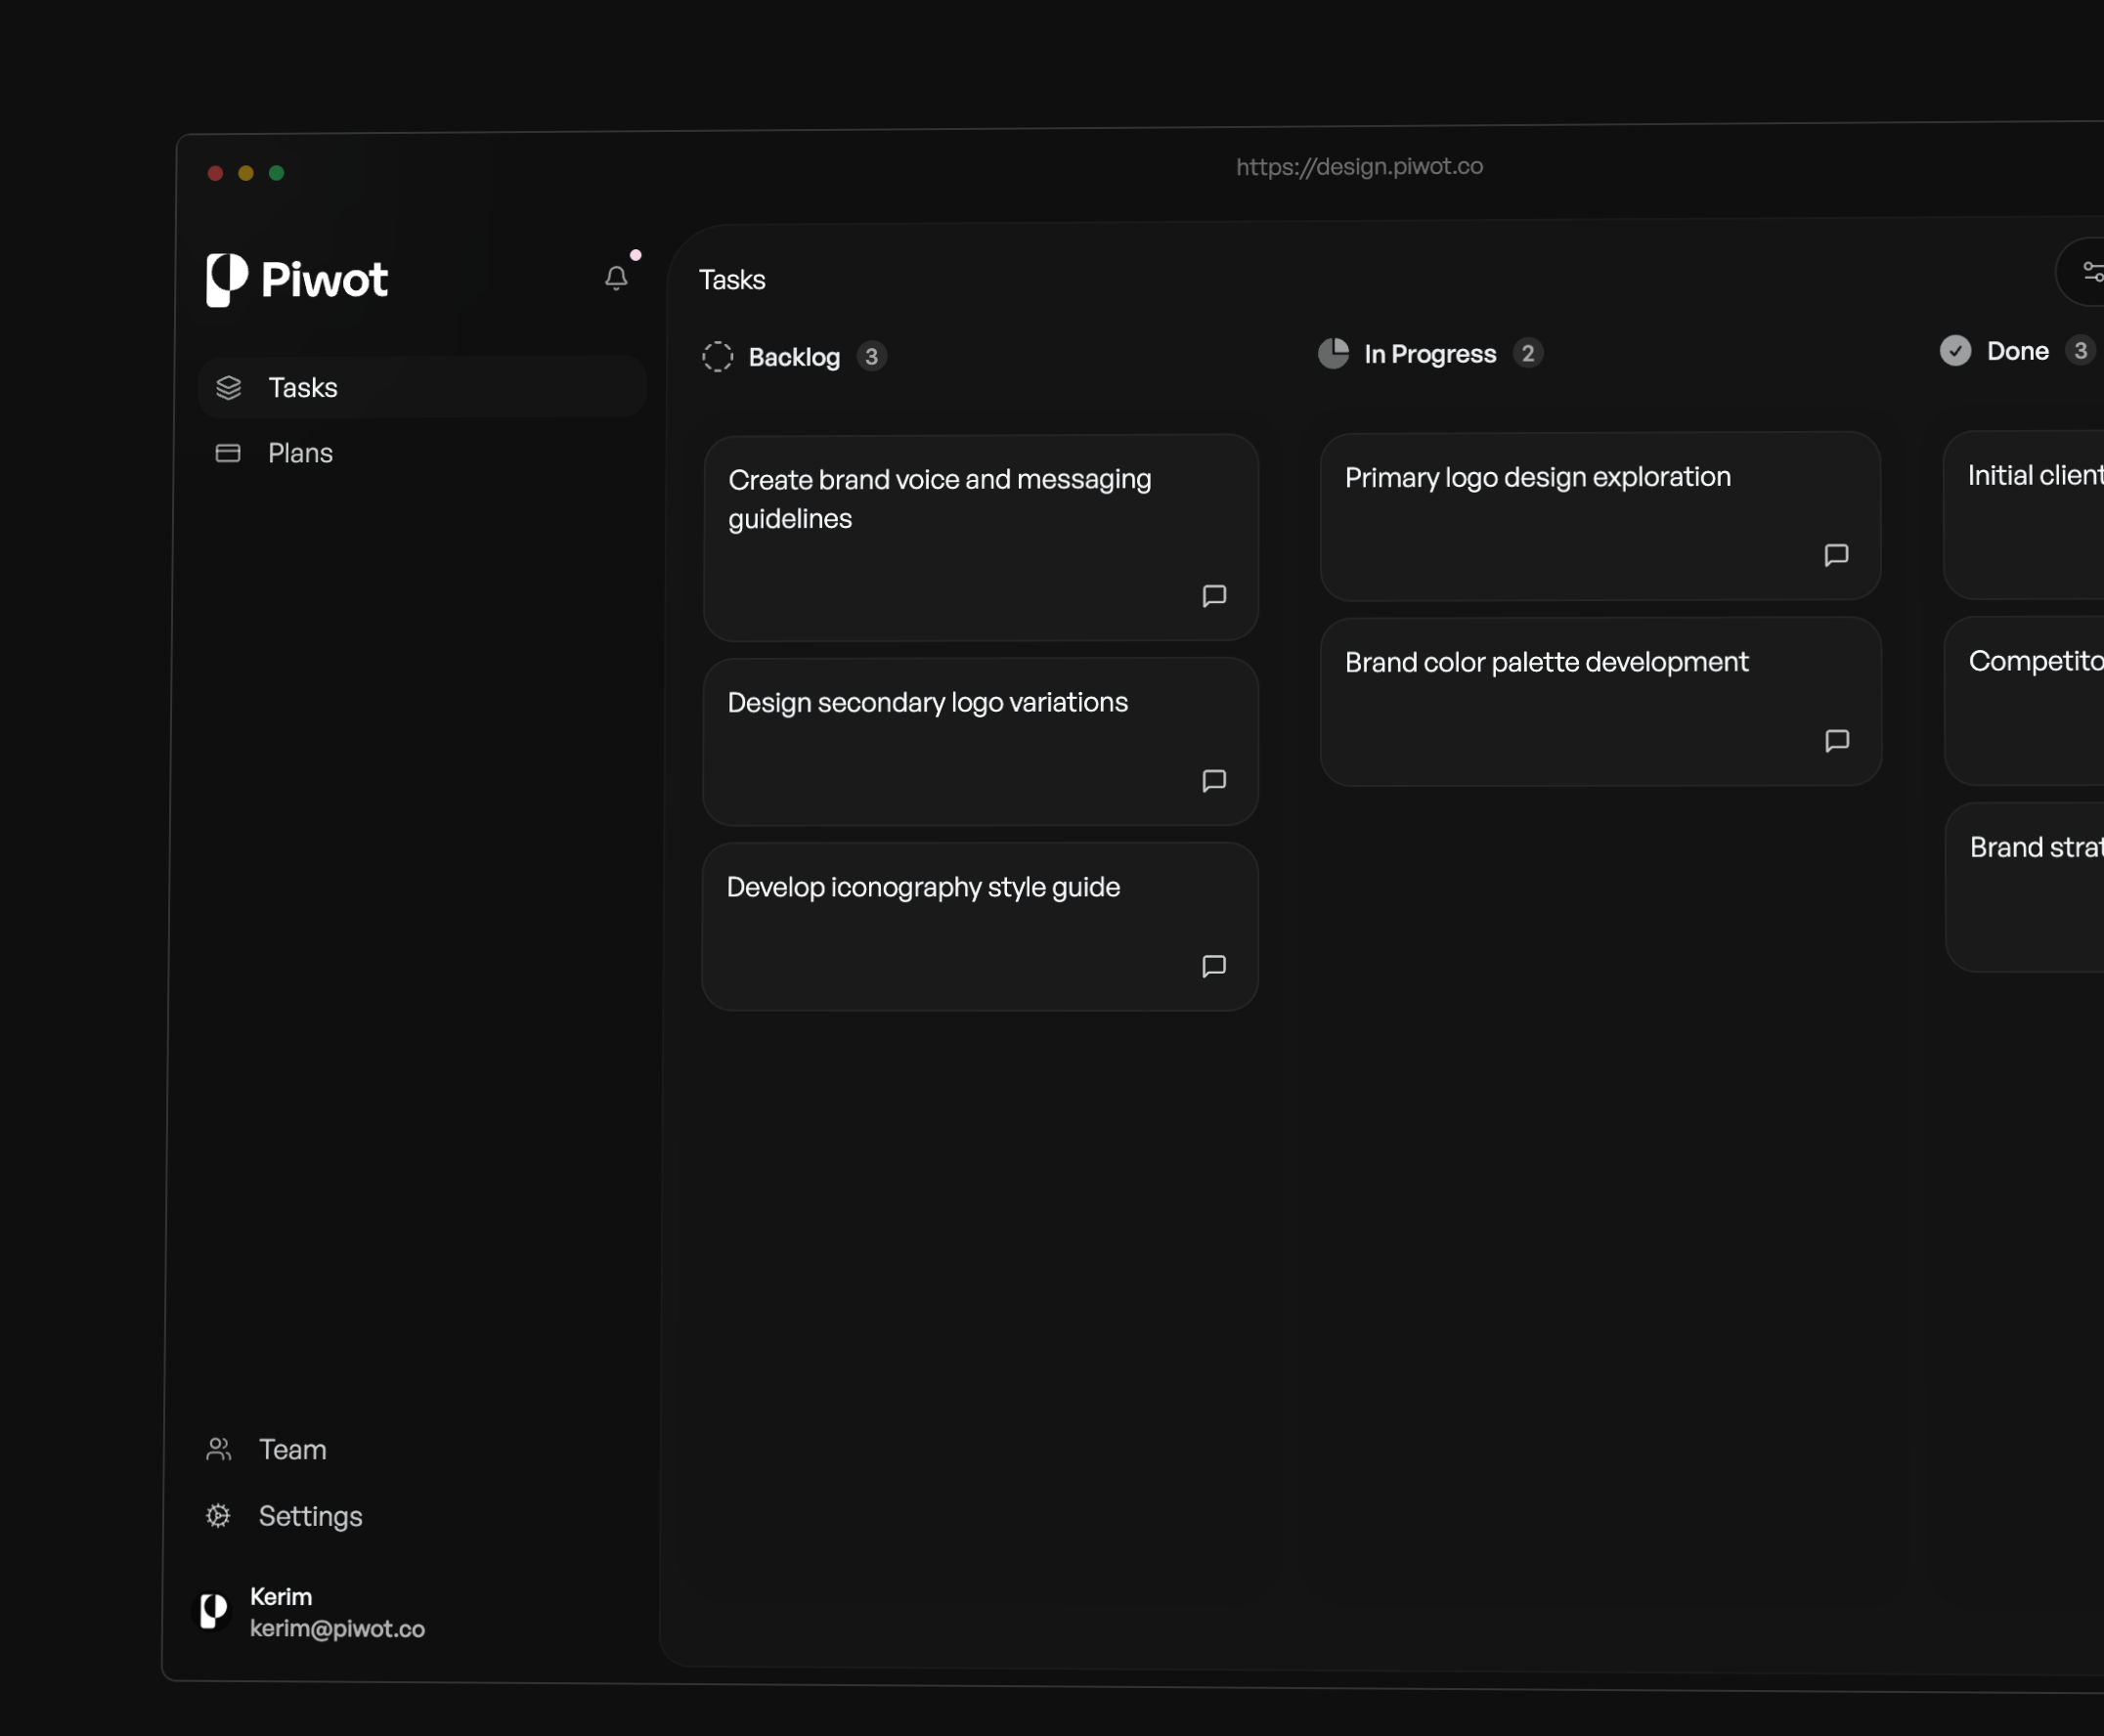Open Settings in the sidebar

[310, 1516]
